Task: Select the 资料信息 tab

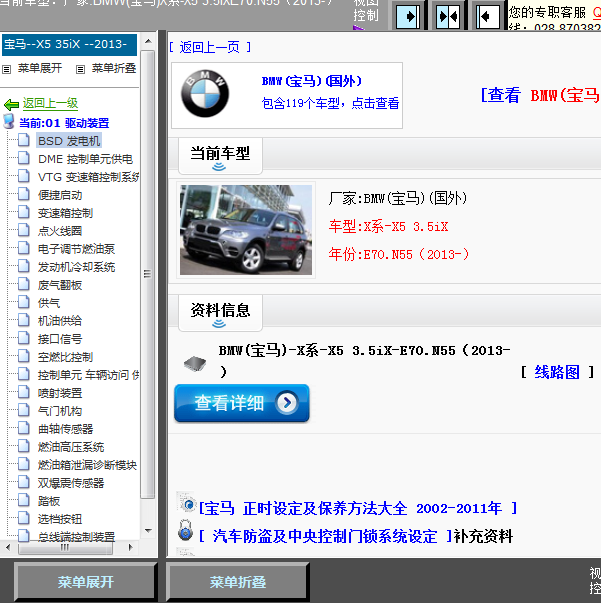Action: pos(220,313)
